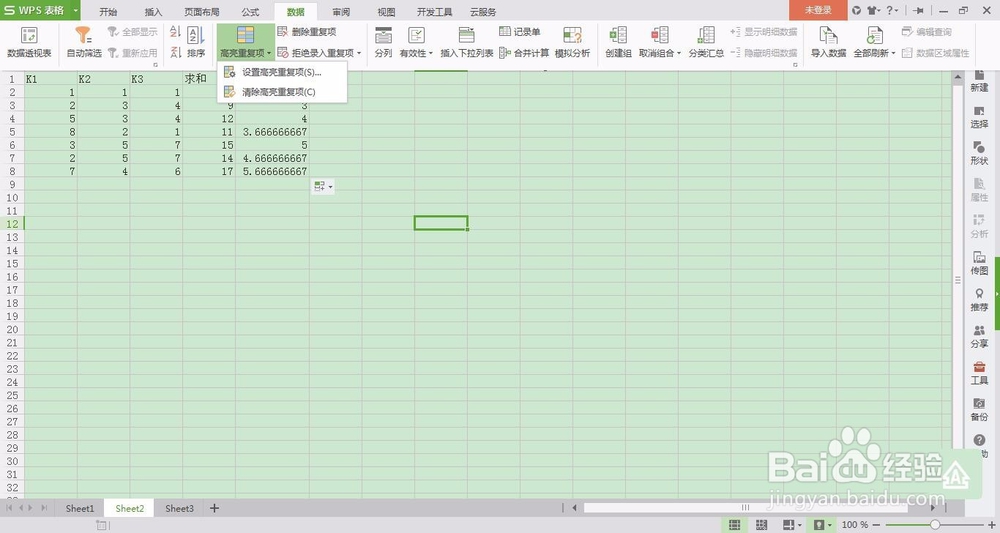Open 推荐 in the right sidebar
This screenshot has width=1000, height=533.
coord(979,300)
